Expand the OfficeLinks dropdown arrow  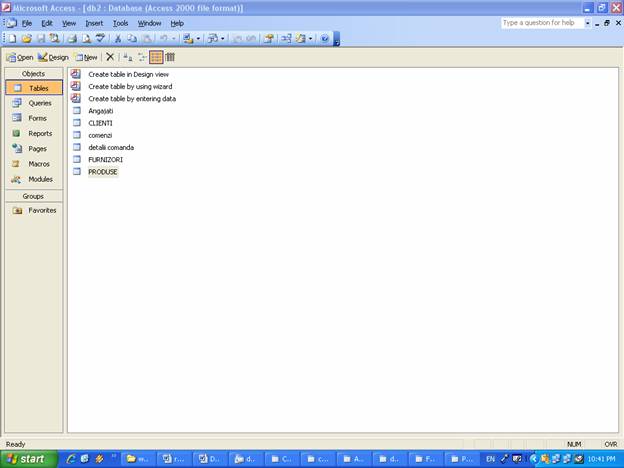pyautogui.click(x=198, y=39)
